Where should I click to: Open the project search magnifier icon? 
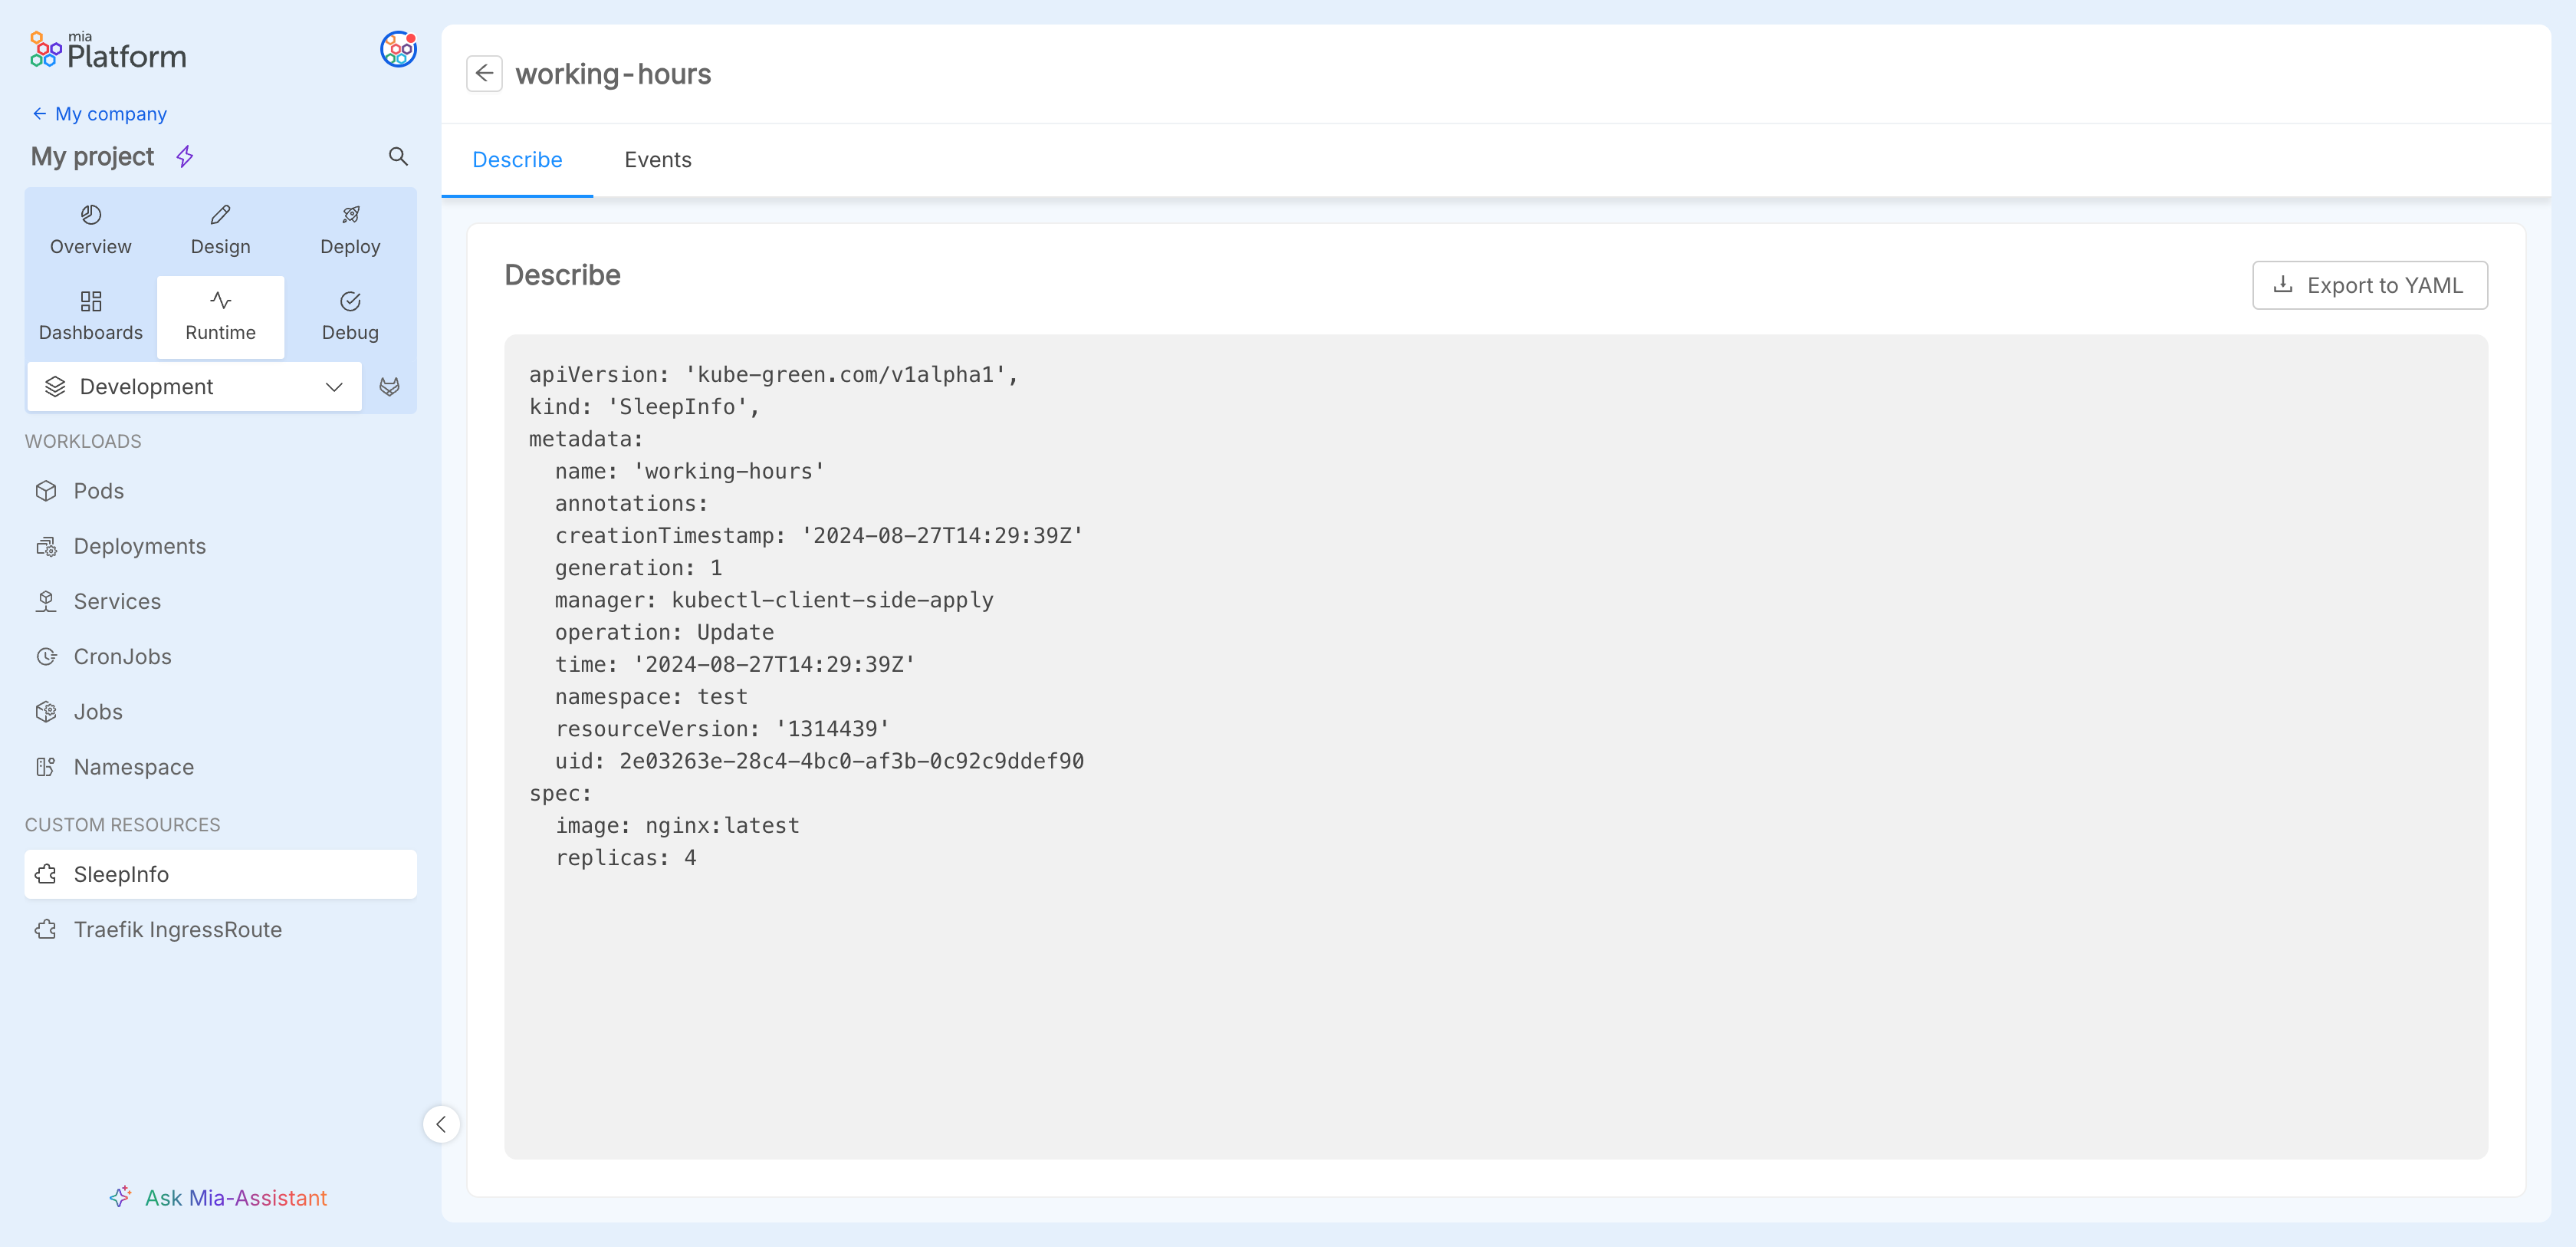coord(398,156)
